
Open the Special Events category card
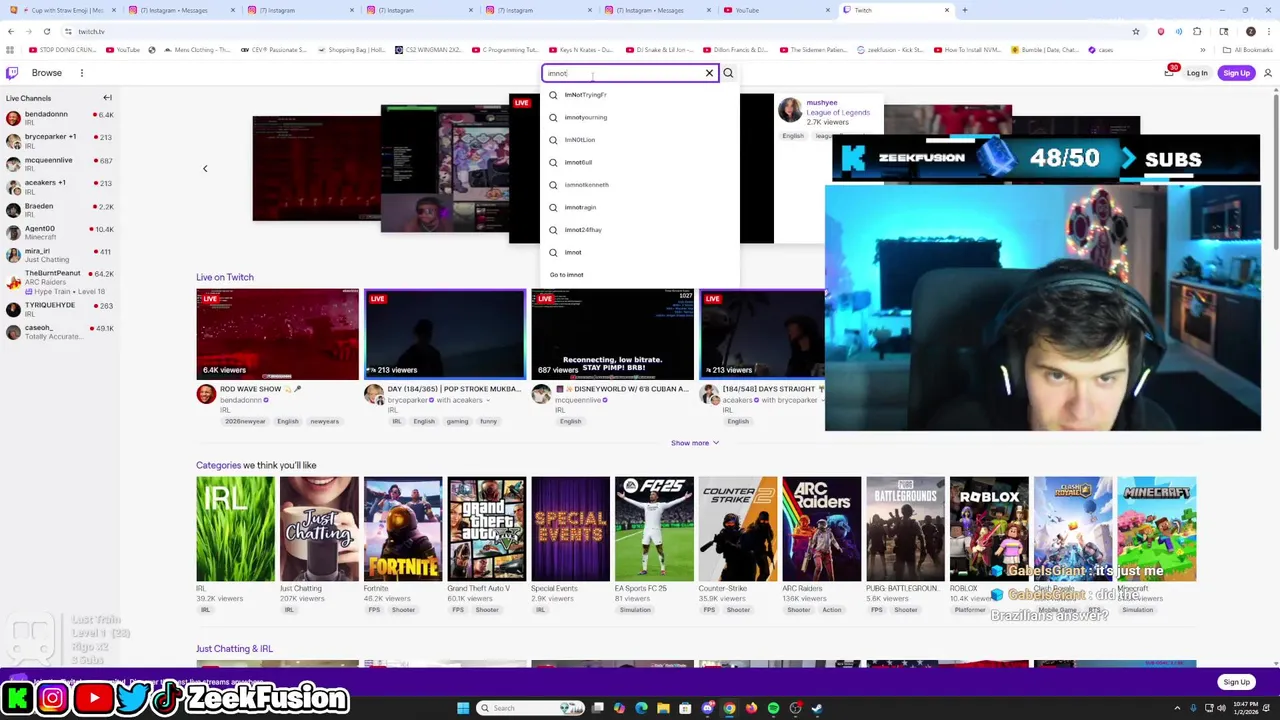[x=570, y=529]
